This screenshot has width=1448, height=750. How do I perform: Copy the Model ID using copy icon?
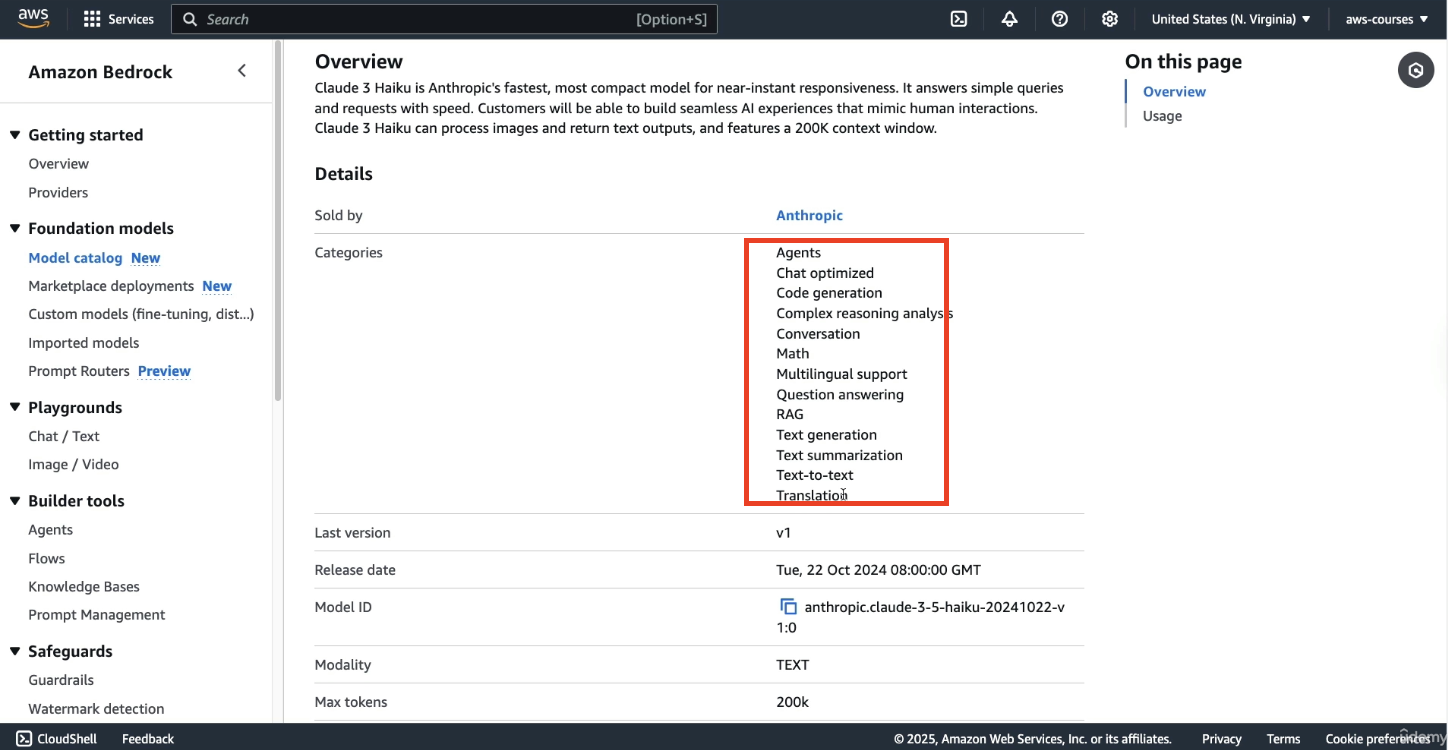pyautogui.click(x=788, y=607)
